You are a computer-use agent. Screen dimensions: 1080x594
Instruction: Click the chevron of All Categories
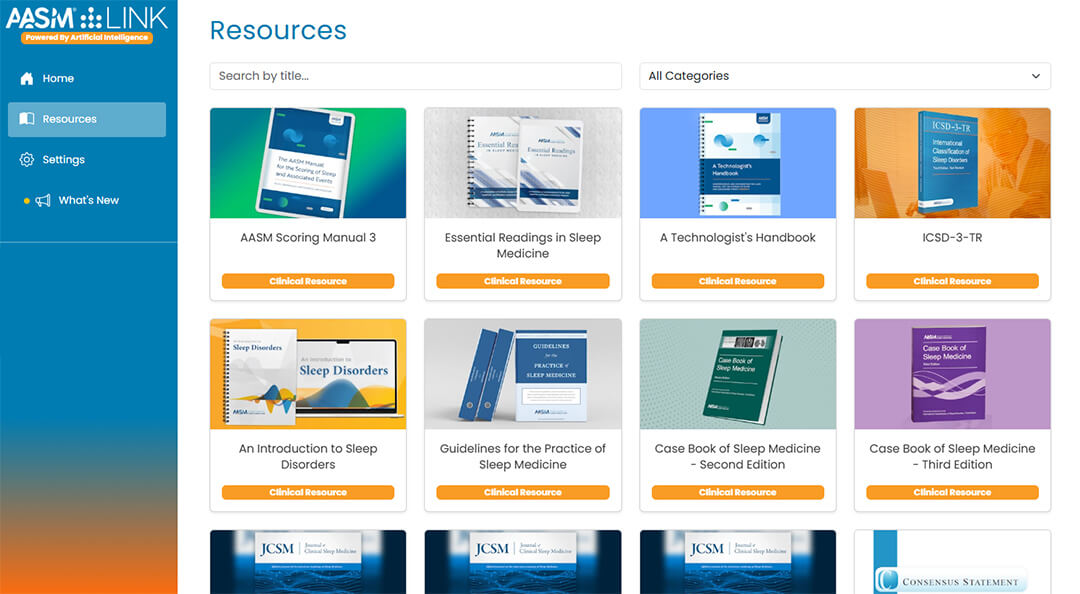pos(1035,76)
